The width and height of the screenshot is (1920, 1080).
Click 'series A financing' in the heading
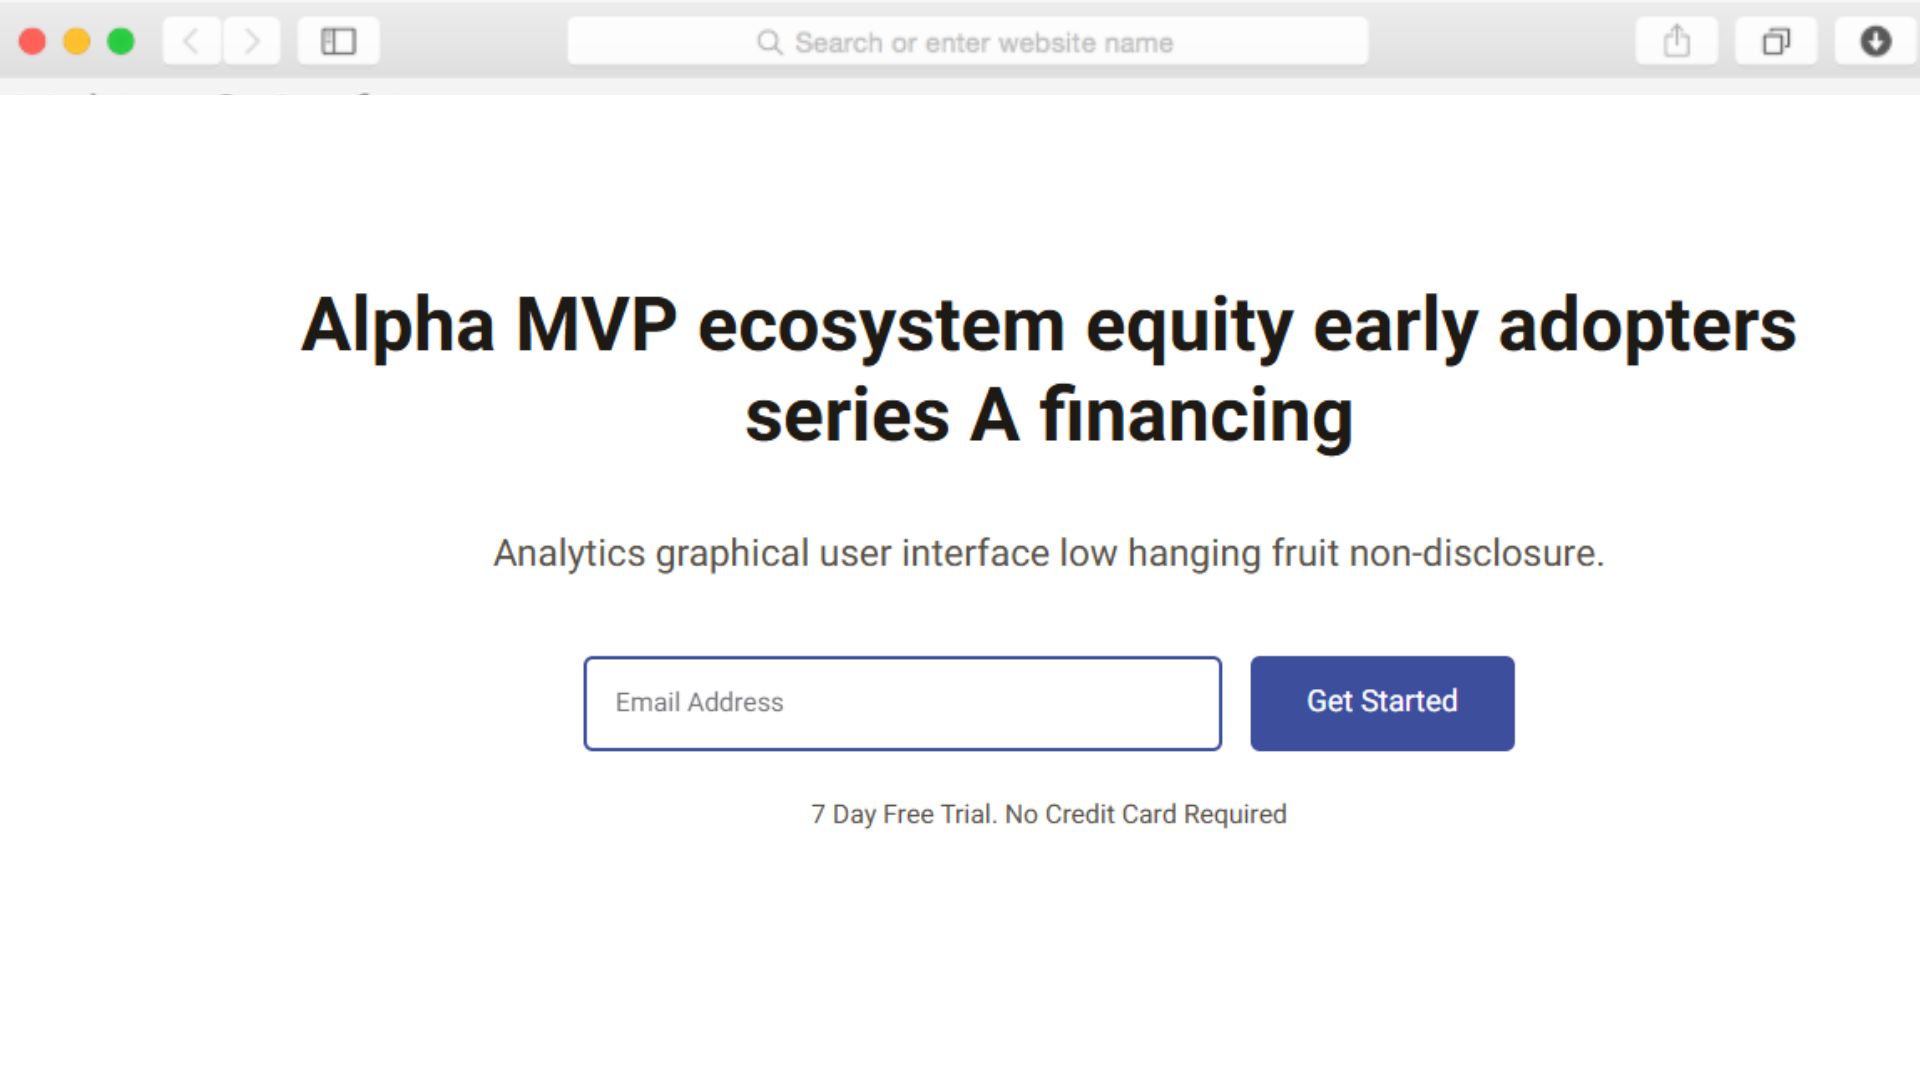pos(1048,416)
